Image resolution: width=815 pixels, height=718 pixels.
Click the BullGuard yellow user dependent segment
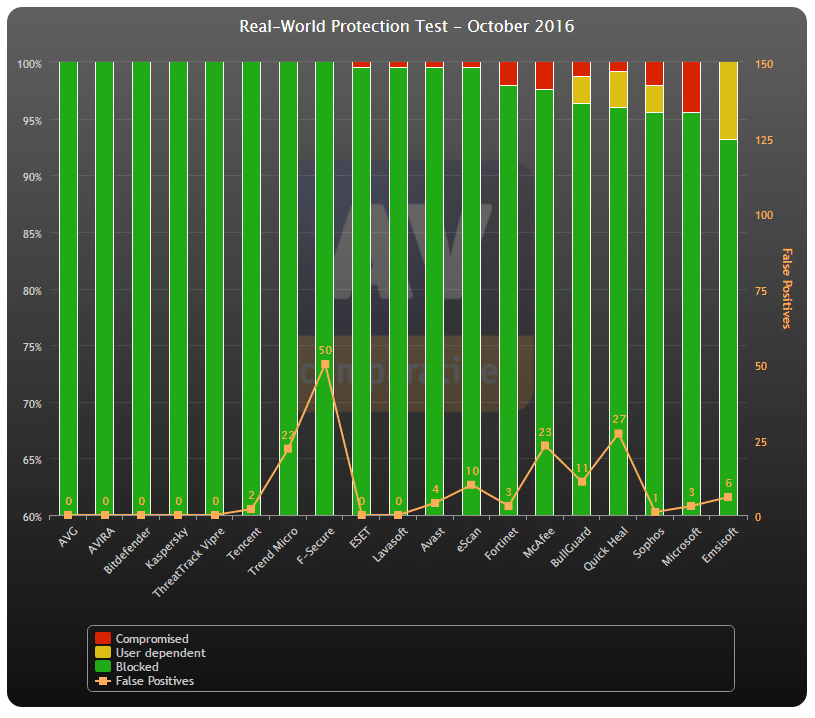[582, 89]
